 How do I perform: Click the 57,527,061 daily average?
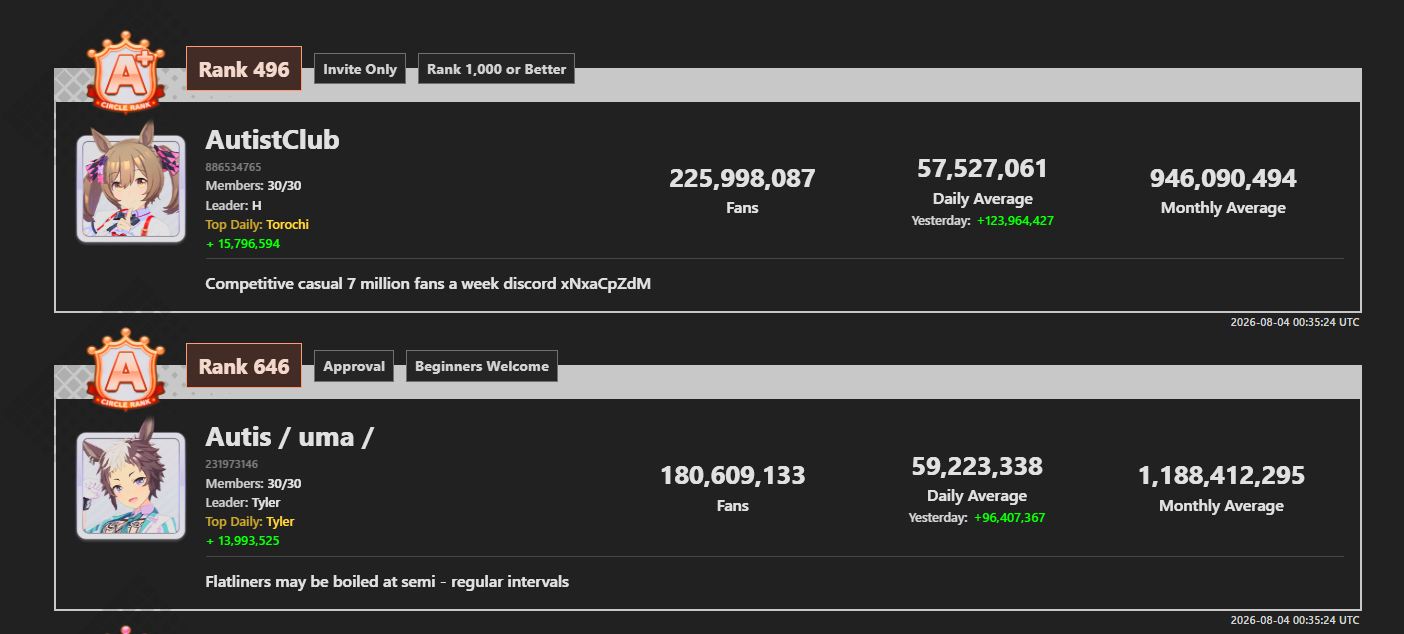click(982, 168)
